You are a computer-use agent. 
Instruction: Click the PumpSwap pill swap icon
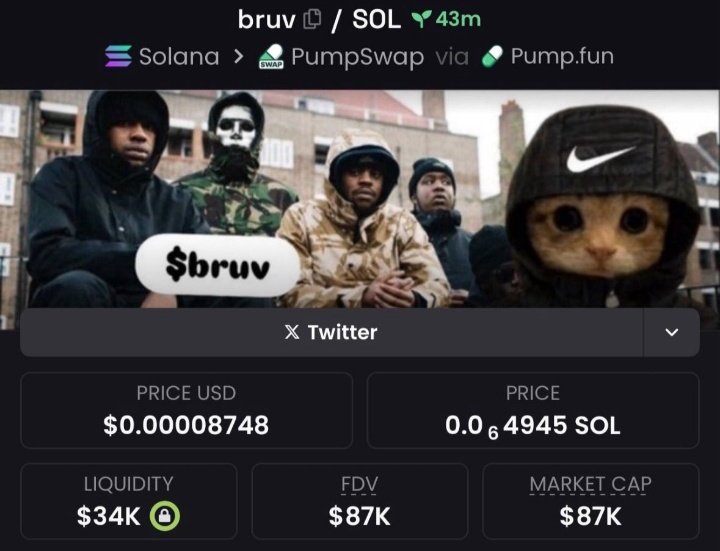click(x=271, y=56)
